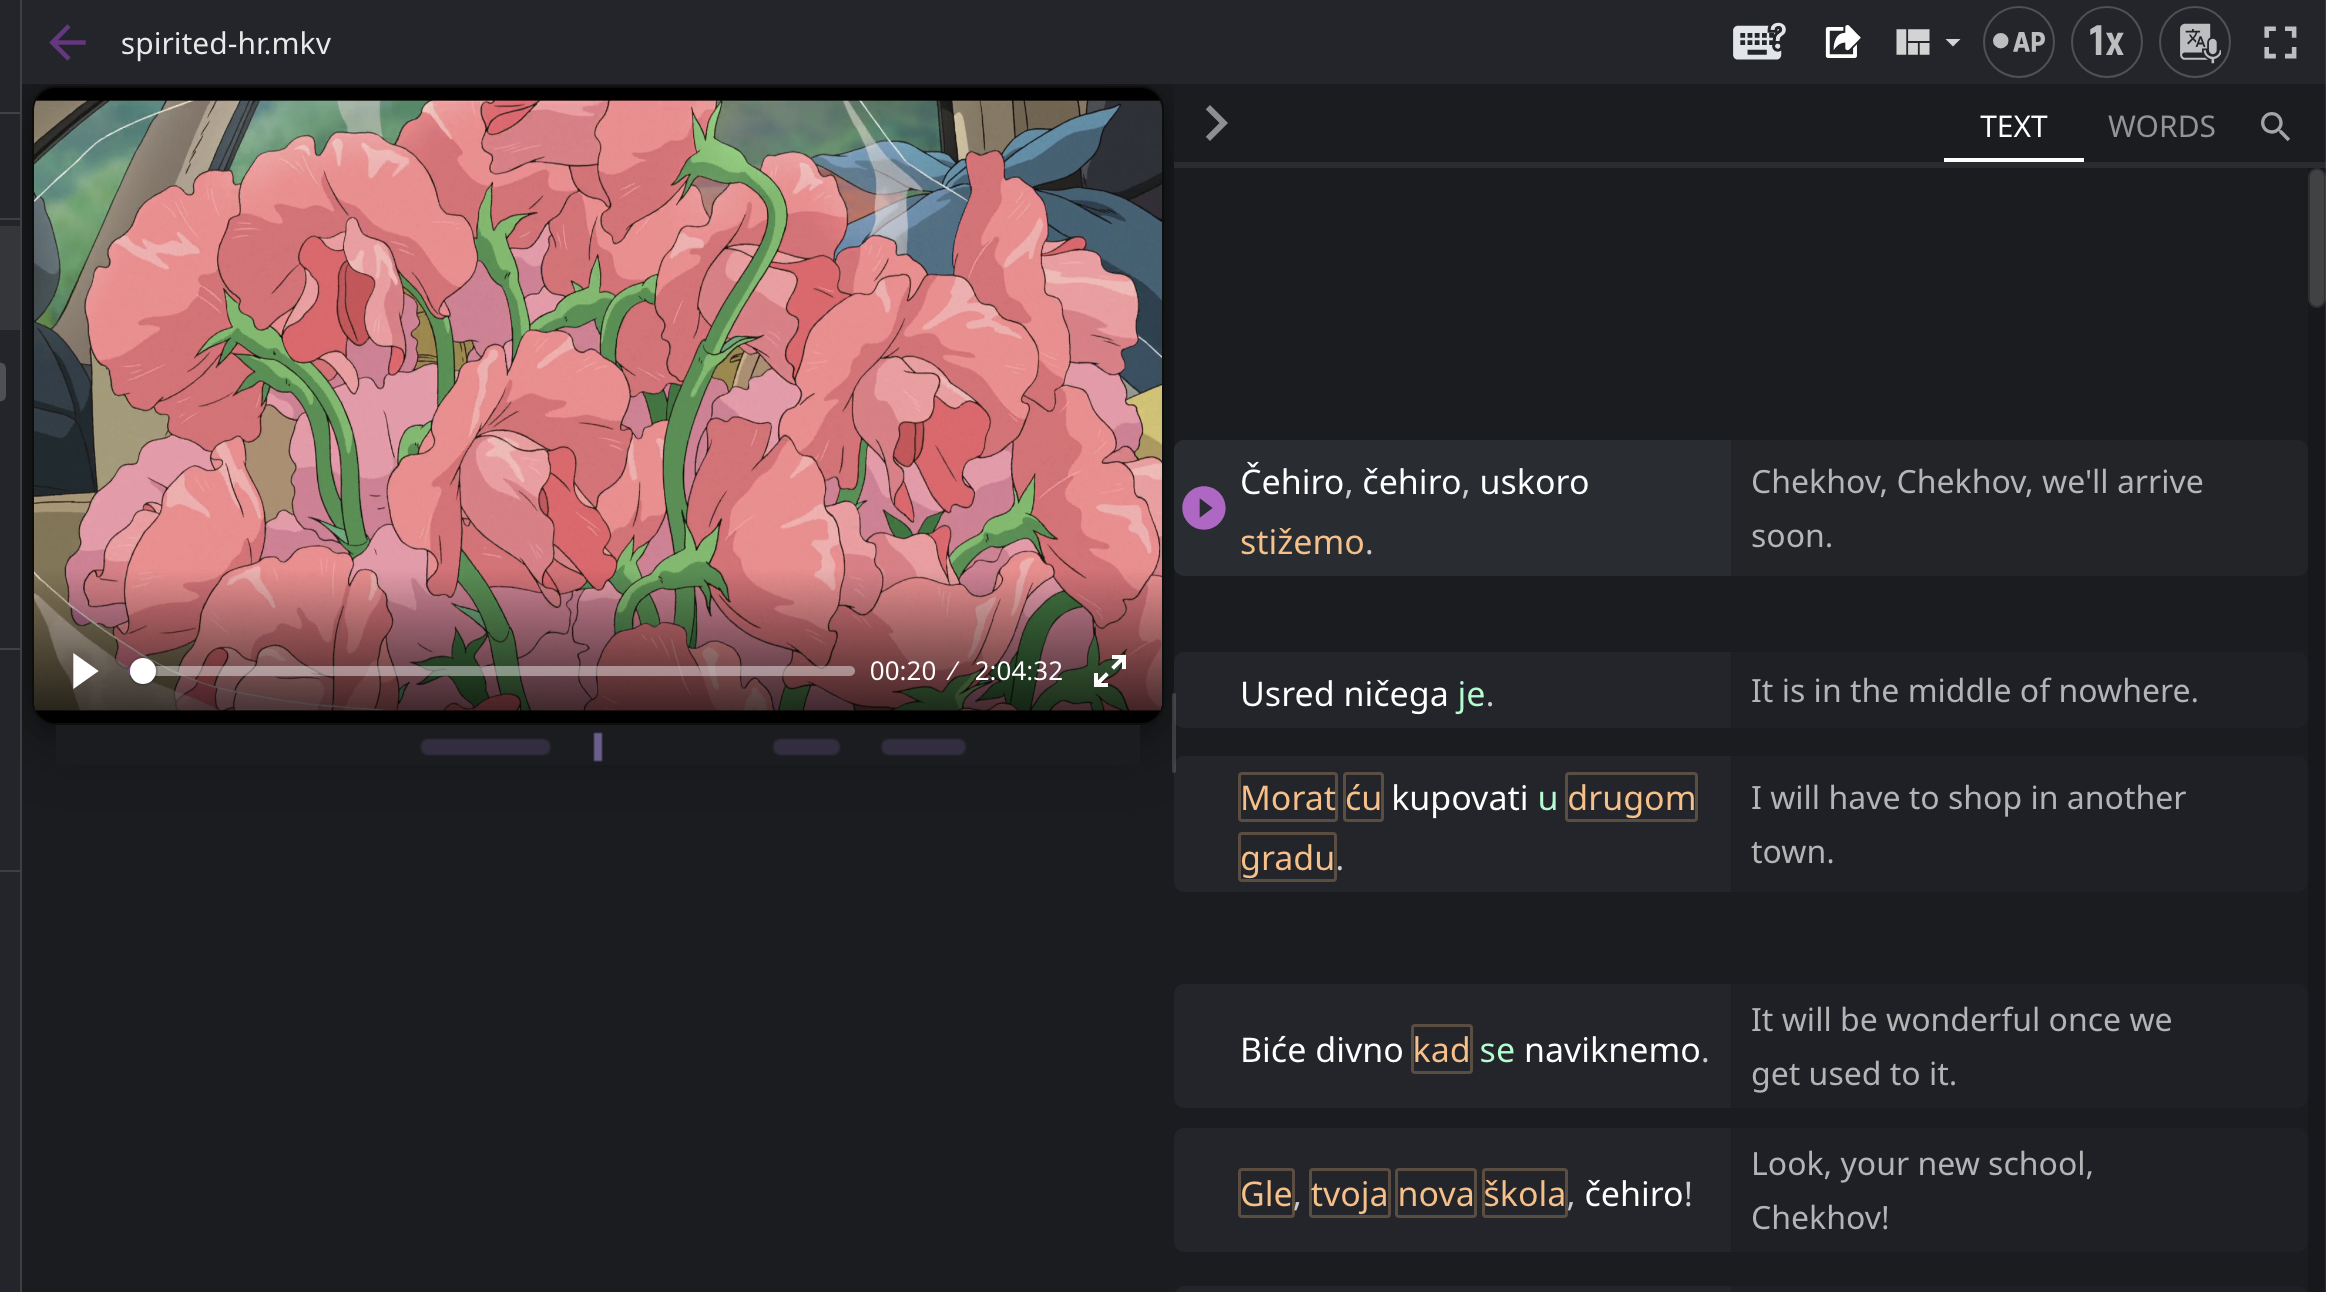Image resolution: width=2326 pixels, height=1292 pixels.
Task: Click the word 'škola'
Action: (x=1524, y=1194)
